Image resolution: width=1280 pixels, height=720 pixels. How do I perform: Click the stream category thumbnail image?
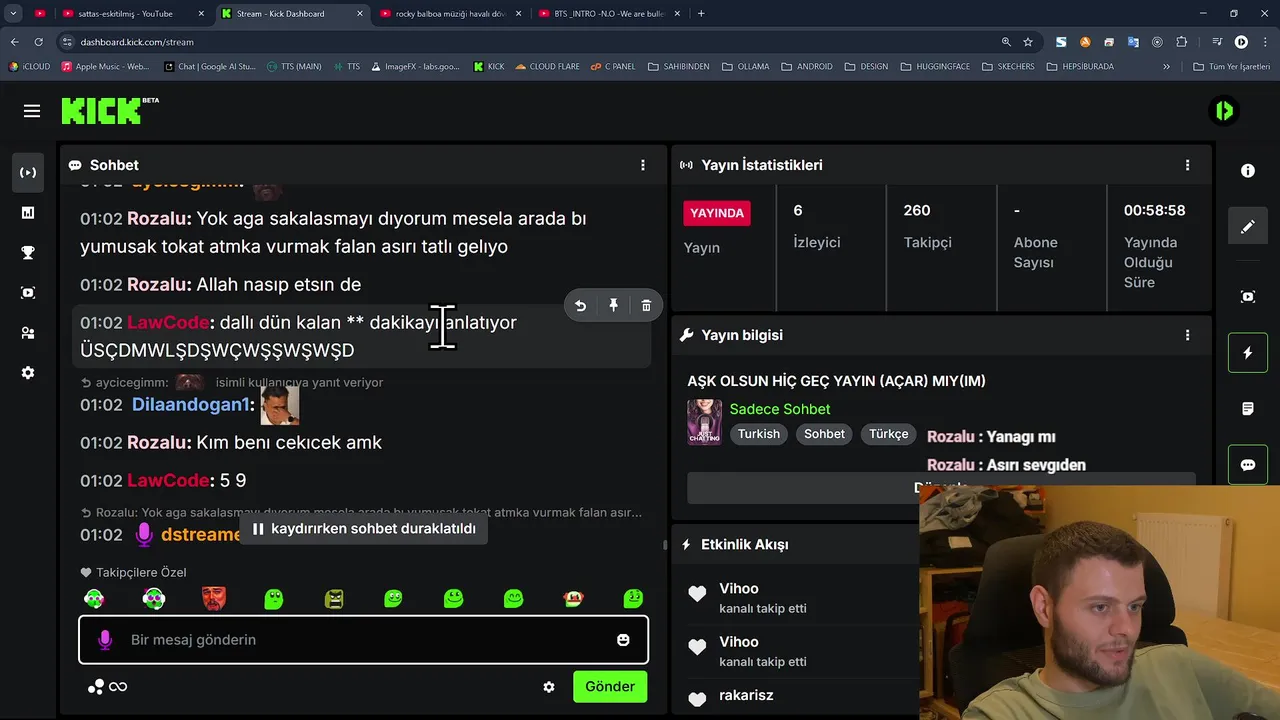pyautogui.click(x=704, y=422)
